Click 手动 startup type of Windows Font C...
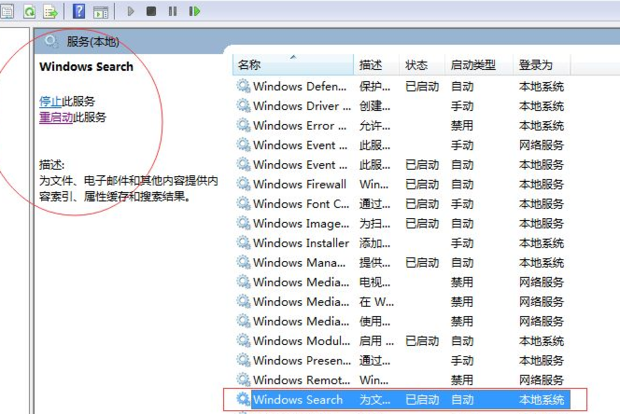 [462, 204]
